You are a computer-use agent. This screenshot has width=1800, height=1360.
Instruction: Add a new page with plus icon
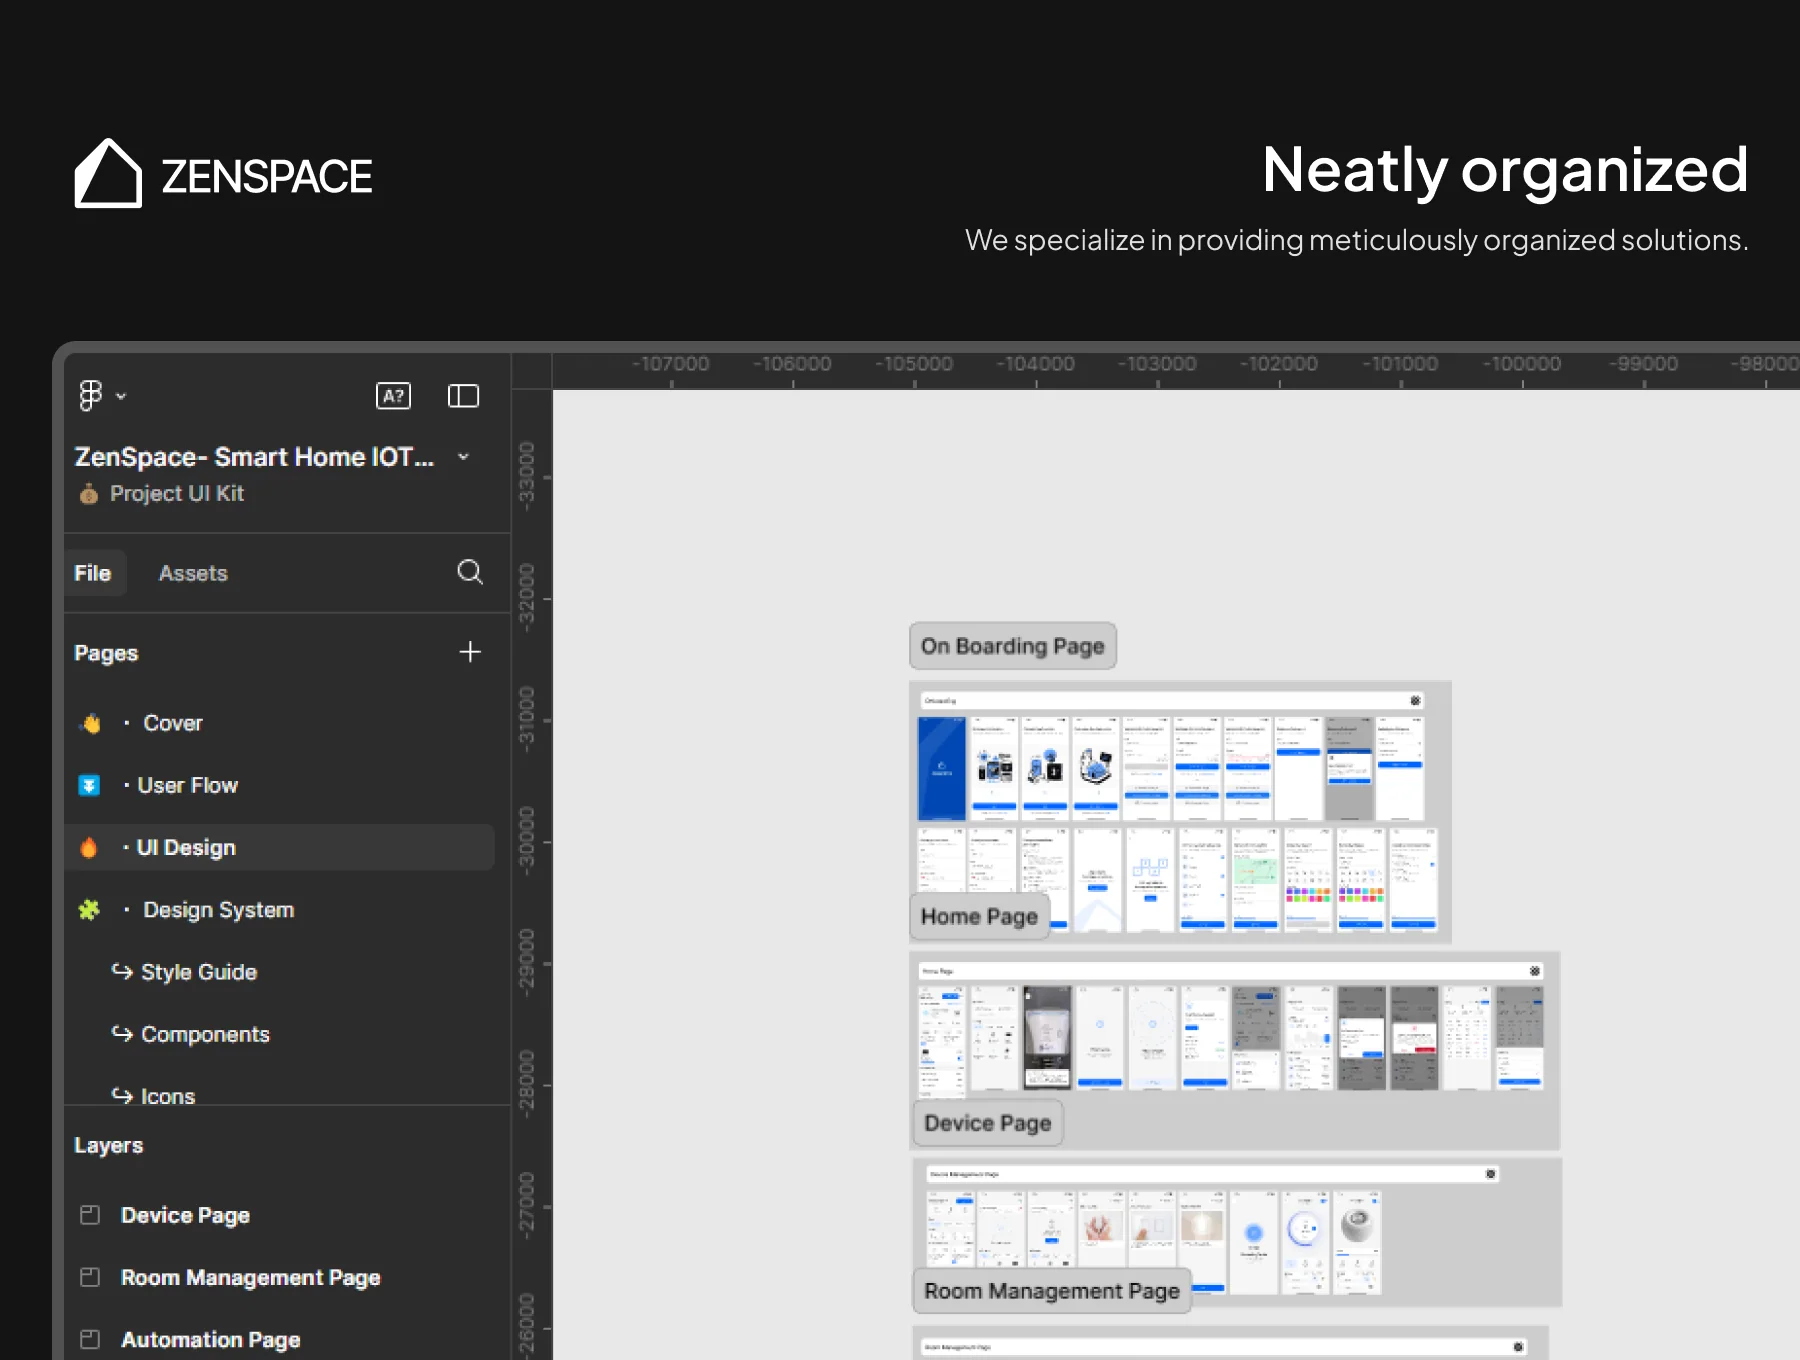470,652
